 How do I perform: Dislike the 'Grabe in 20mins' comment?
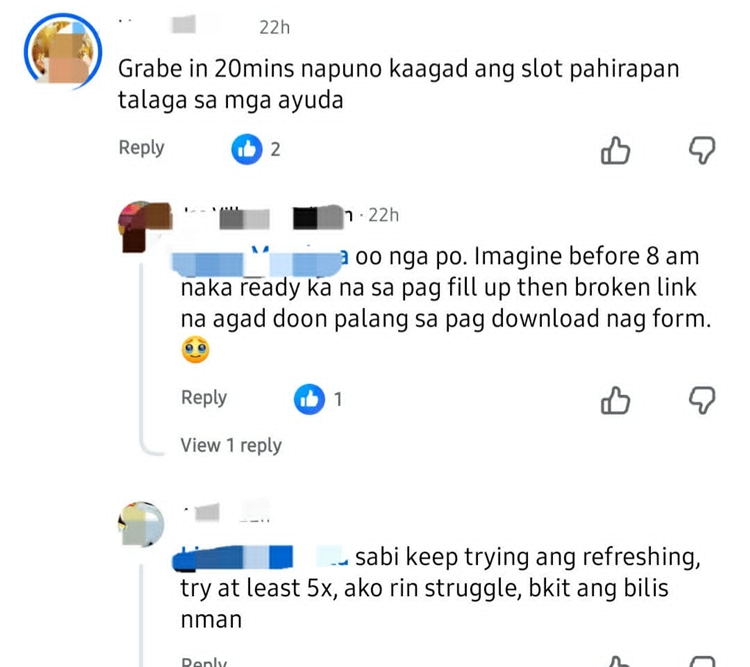[702, 151]
